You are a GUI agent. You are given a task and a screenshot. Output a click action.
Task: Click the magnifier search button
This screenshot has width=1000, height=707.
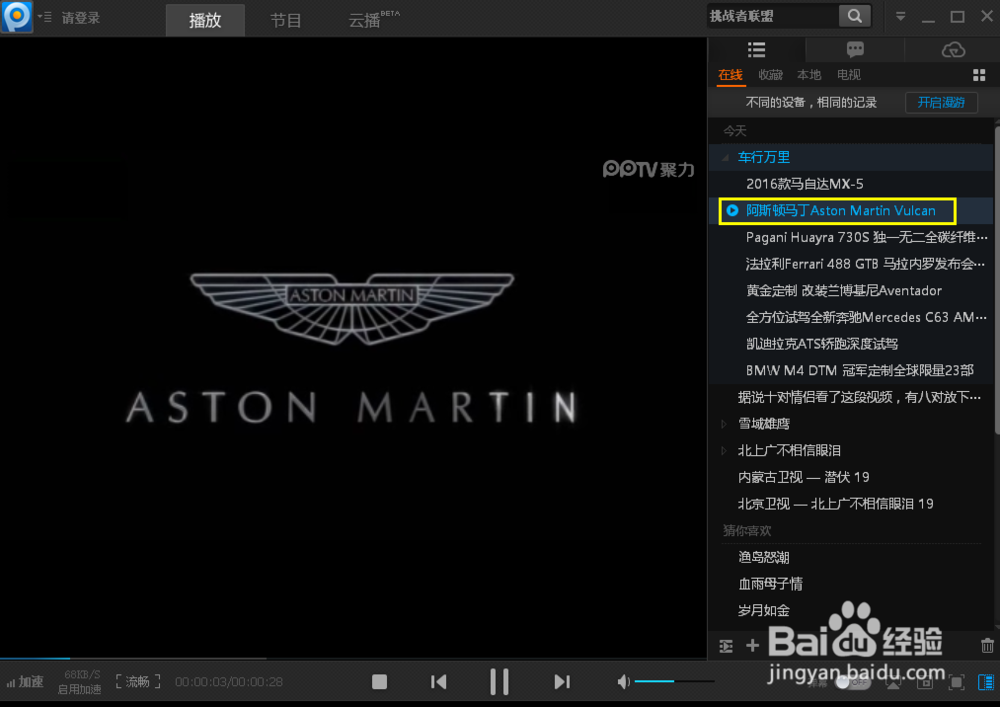coord(855,16)
